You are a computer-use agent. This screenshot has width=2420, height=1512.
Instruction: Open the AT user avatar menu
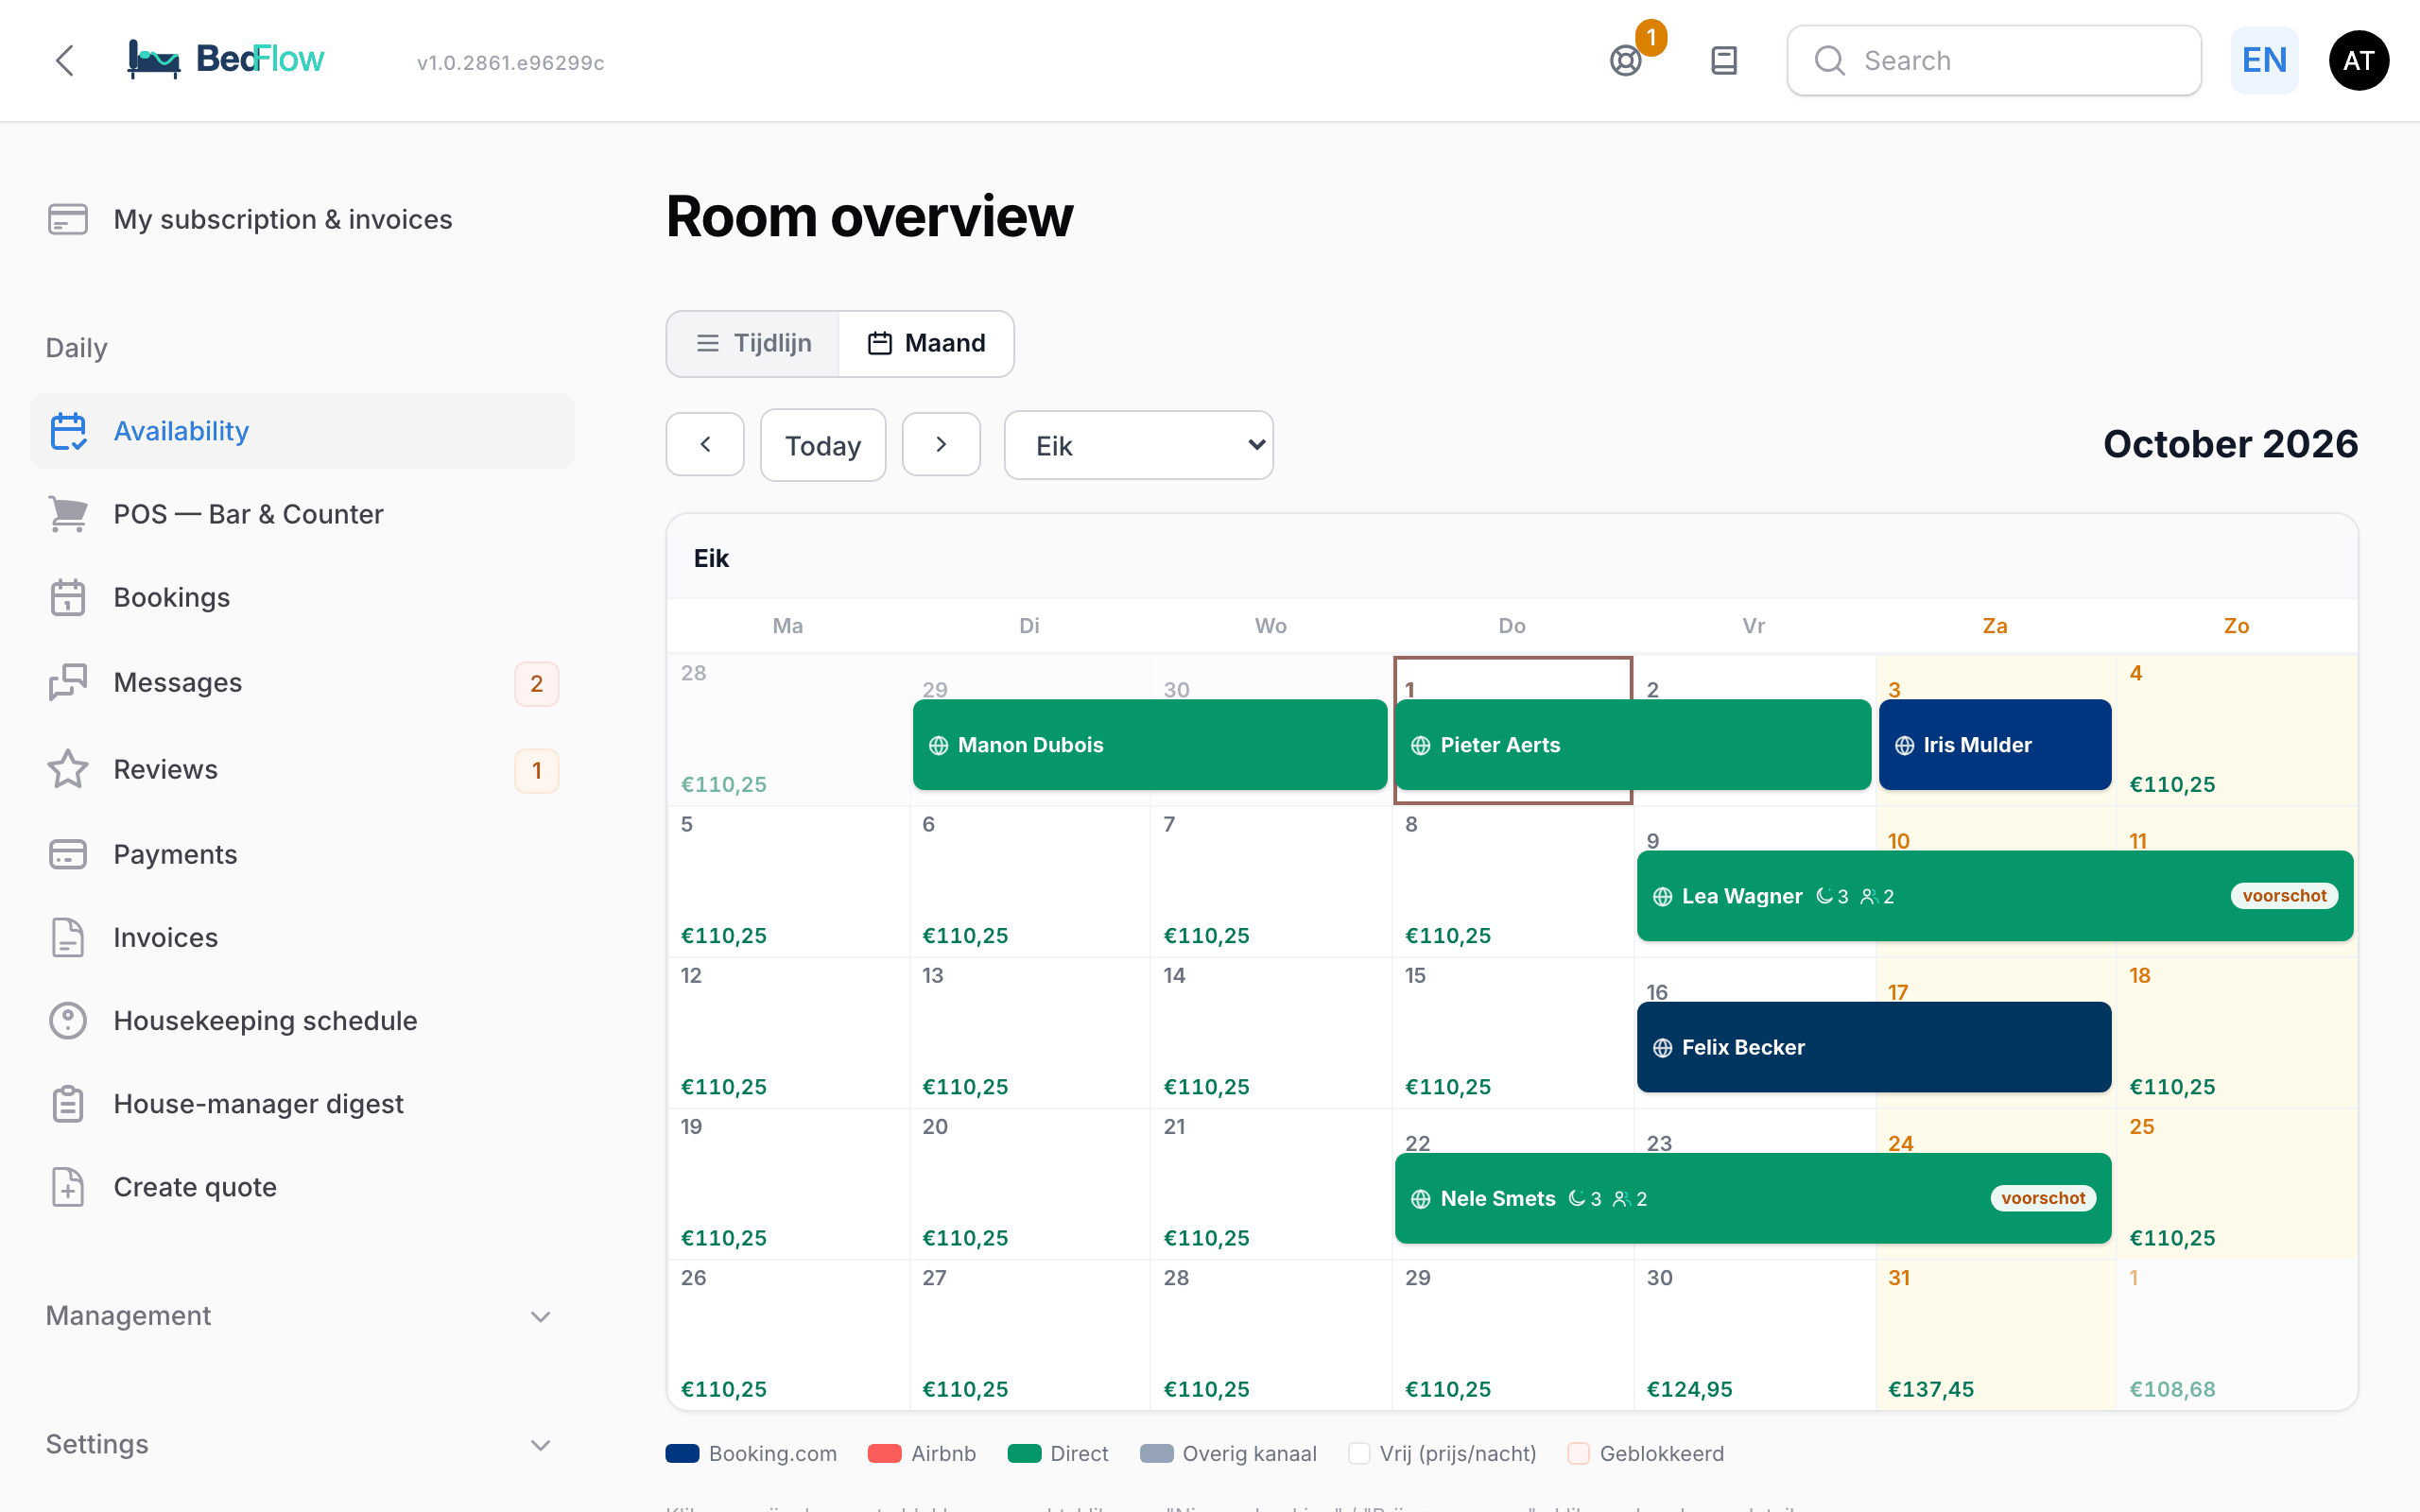pos(2358,60)
